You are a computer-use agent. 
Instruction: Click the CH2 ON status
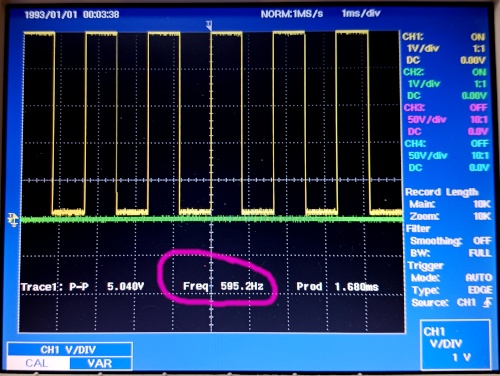(x=479, y=72)
